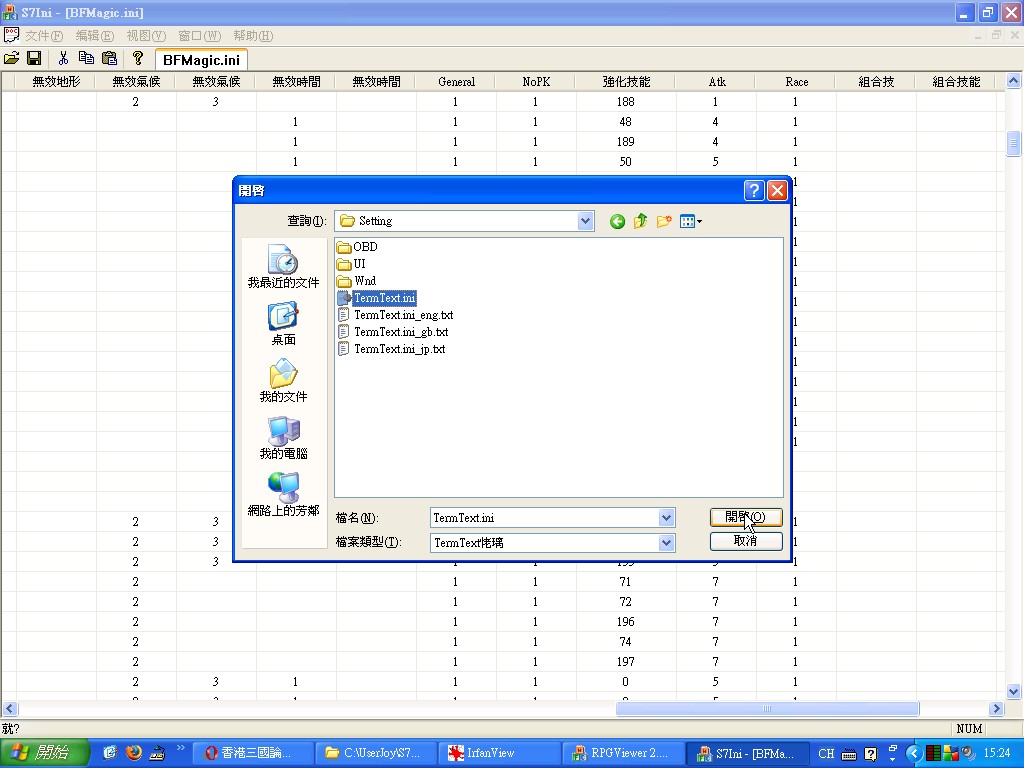Go back using the green arrow icon

pos(617,221)
